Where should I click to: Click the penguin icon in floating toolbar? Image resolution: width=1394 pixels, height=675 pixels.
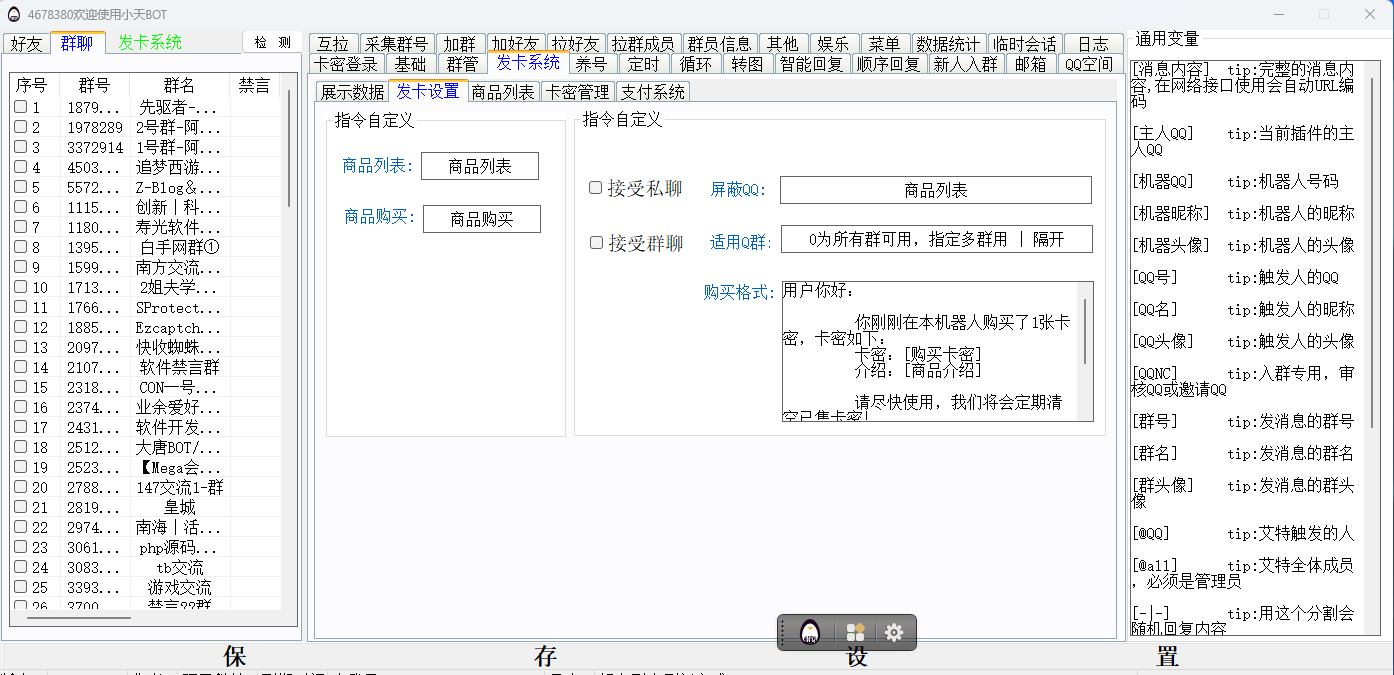[x=810, y=633]
